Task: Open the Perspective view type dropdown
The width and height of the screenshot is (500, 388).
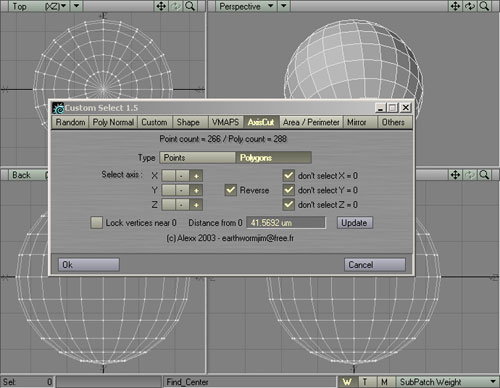Action: [x=246, y=6]
